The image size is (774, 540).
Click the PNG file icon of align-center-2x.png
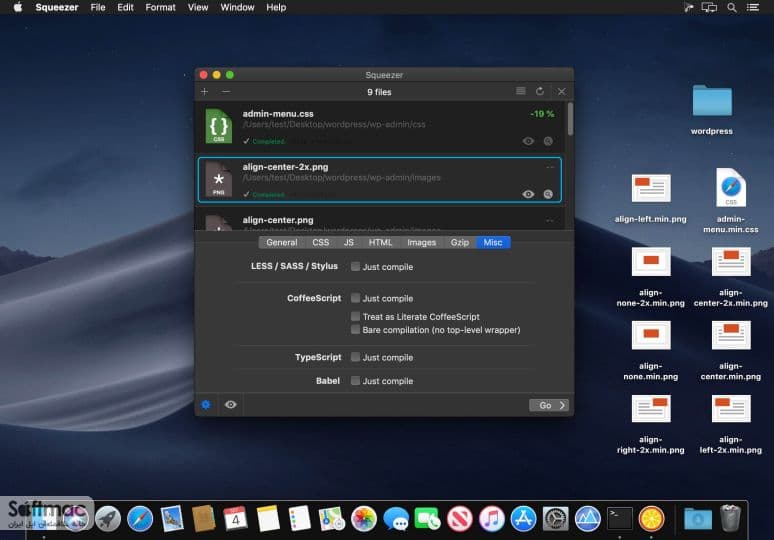[x=219, y=179]
